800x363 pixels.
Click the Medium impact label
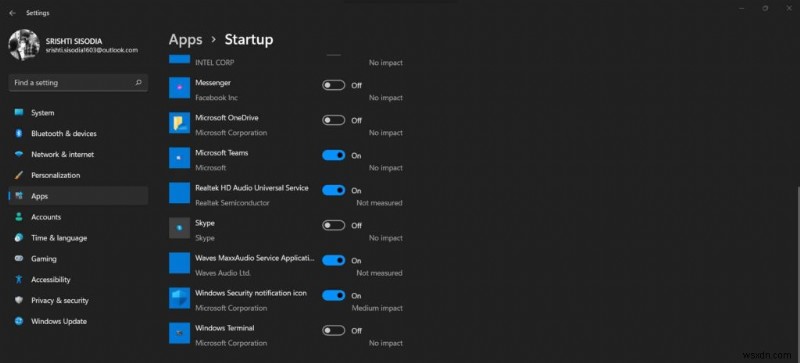pos(377,308)
